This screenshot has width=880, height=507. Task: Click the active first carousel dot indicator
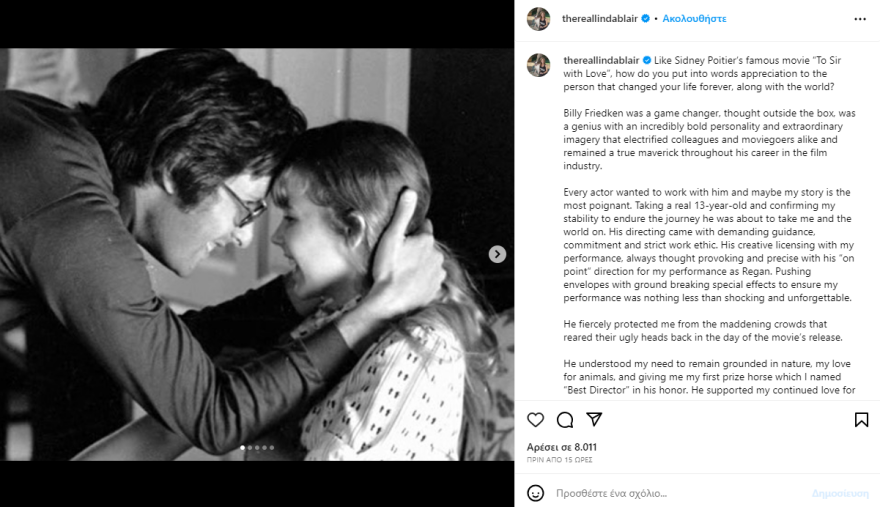coord(243,448)
